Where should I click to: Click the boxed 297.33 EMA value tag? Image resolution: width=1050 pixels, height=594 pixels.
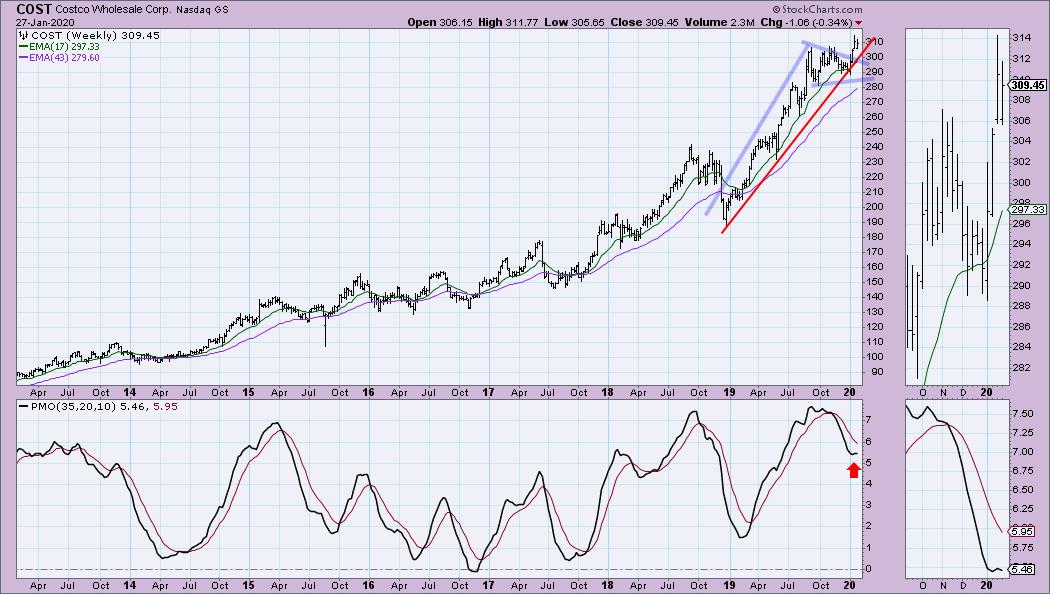point(1028,210)
